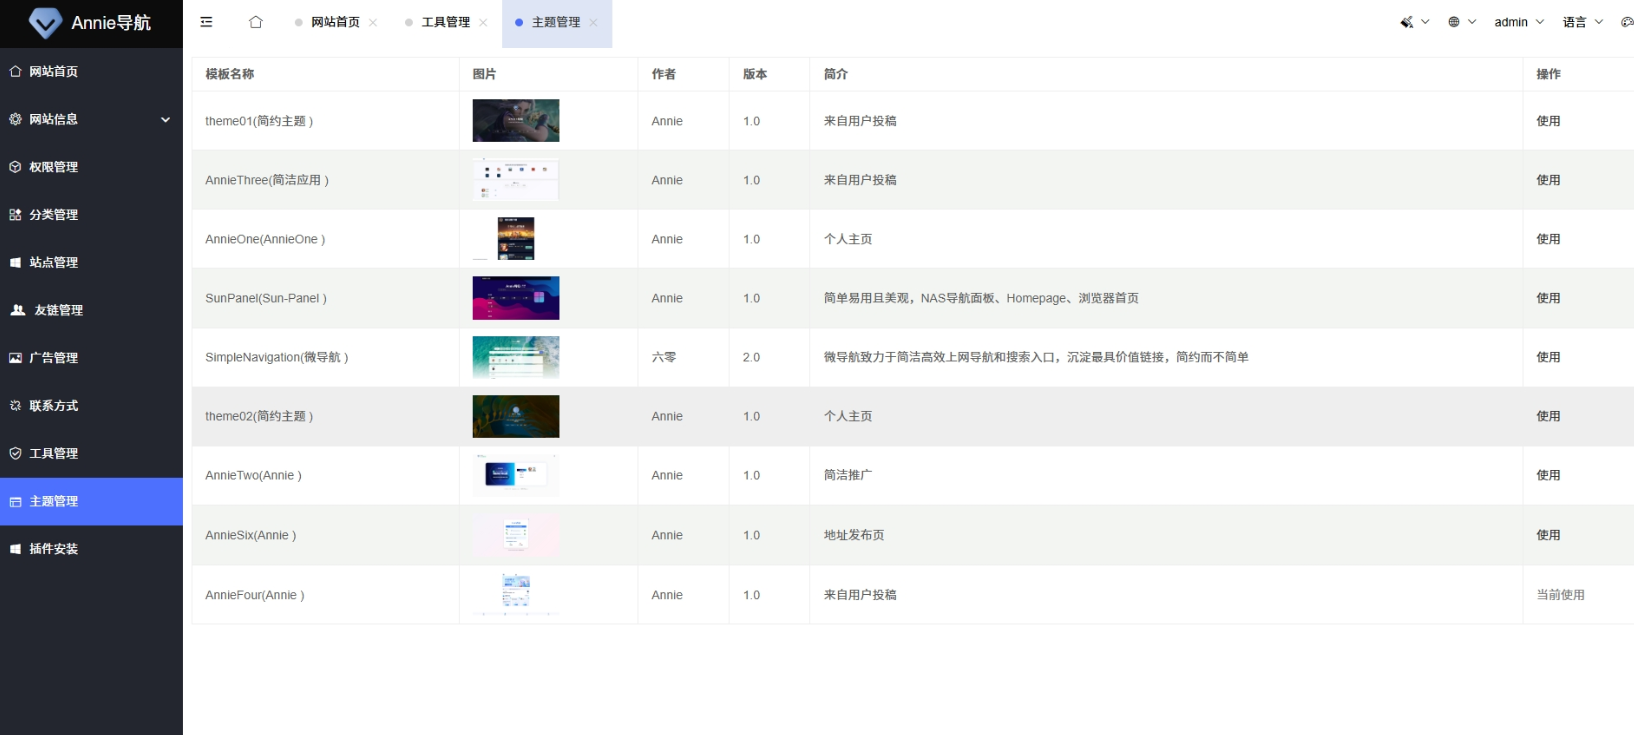This screenshot has height=735, width=1634.
Task: Switch to the 网站首页 tab
Action: tap(335, 22)
